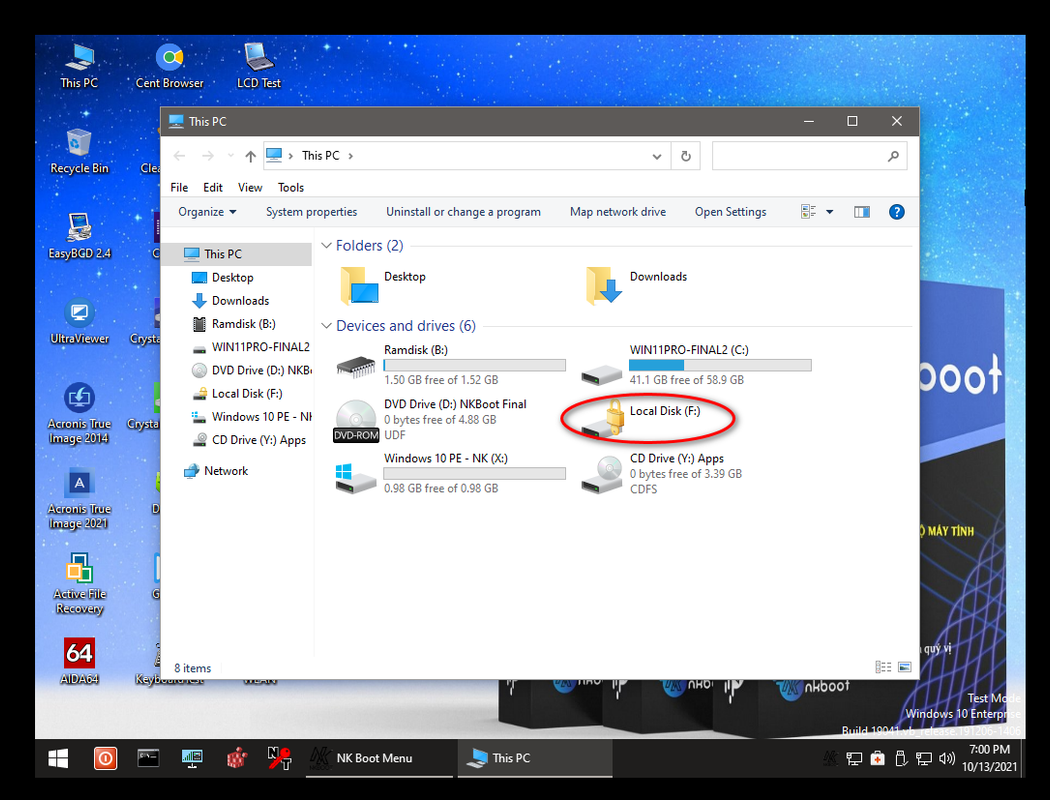Open the change-view options arrow
The image size is (1050, 800).
pos(829,212)
